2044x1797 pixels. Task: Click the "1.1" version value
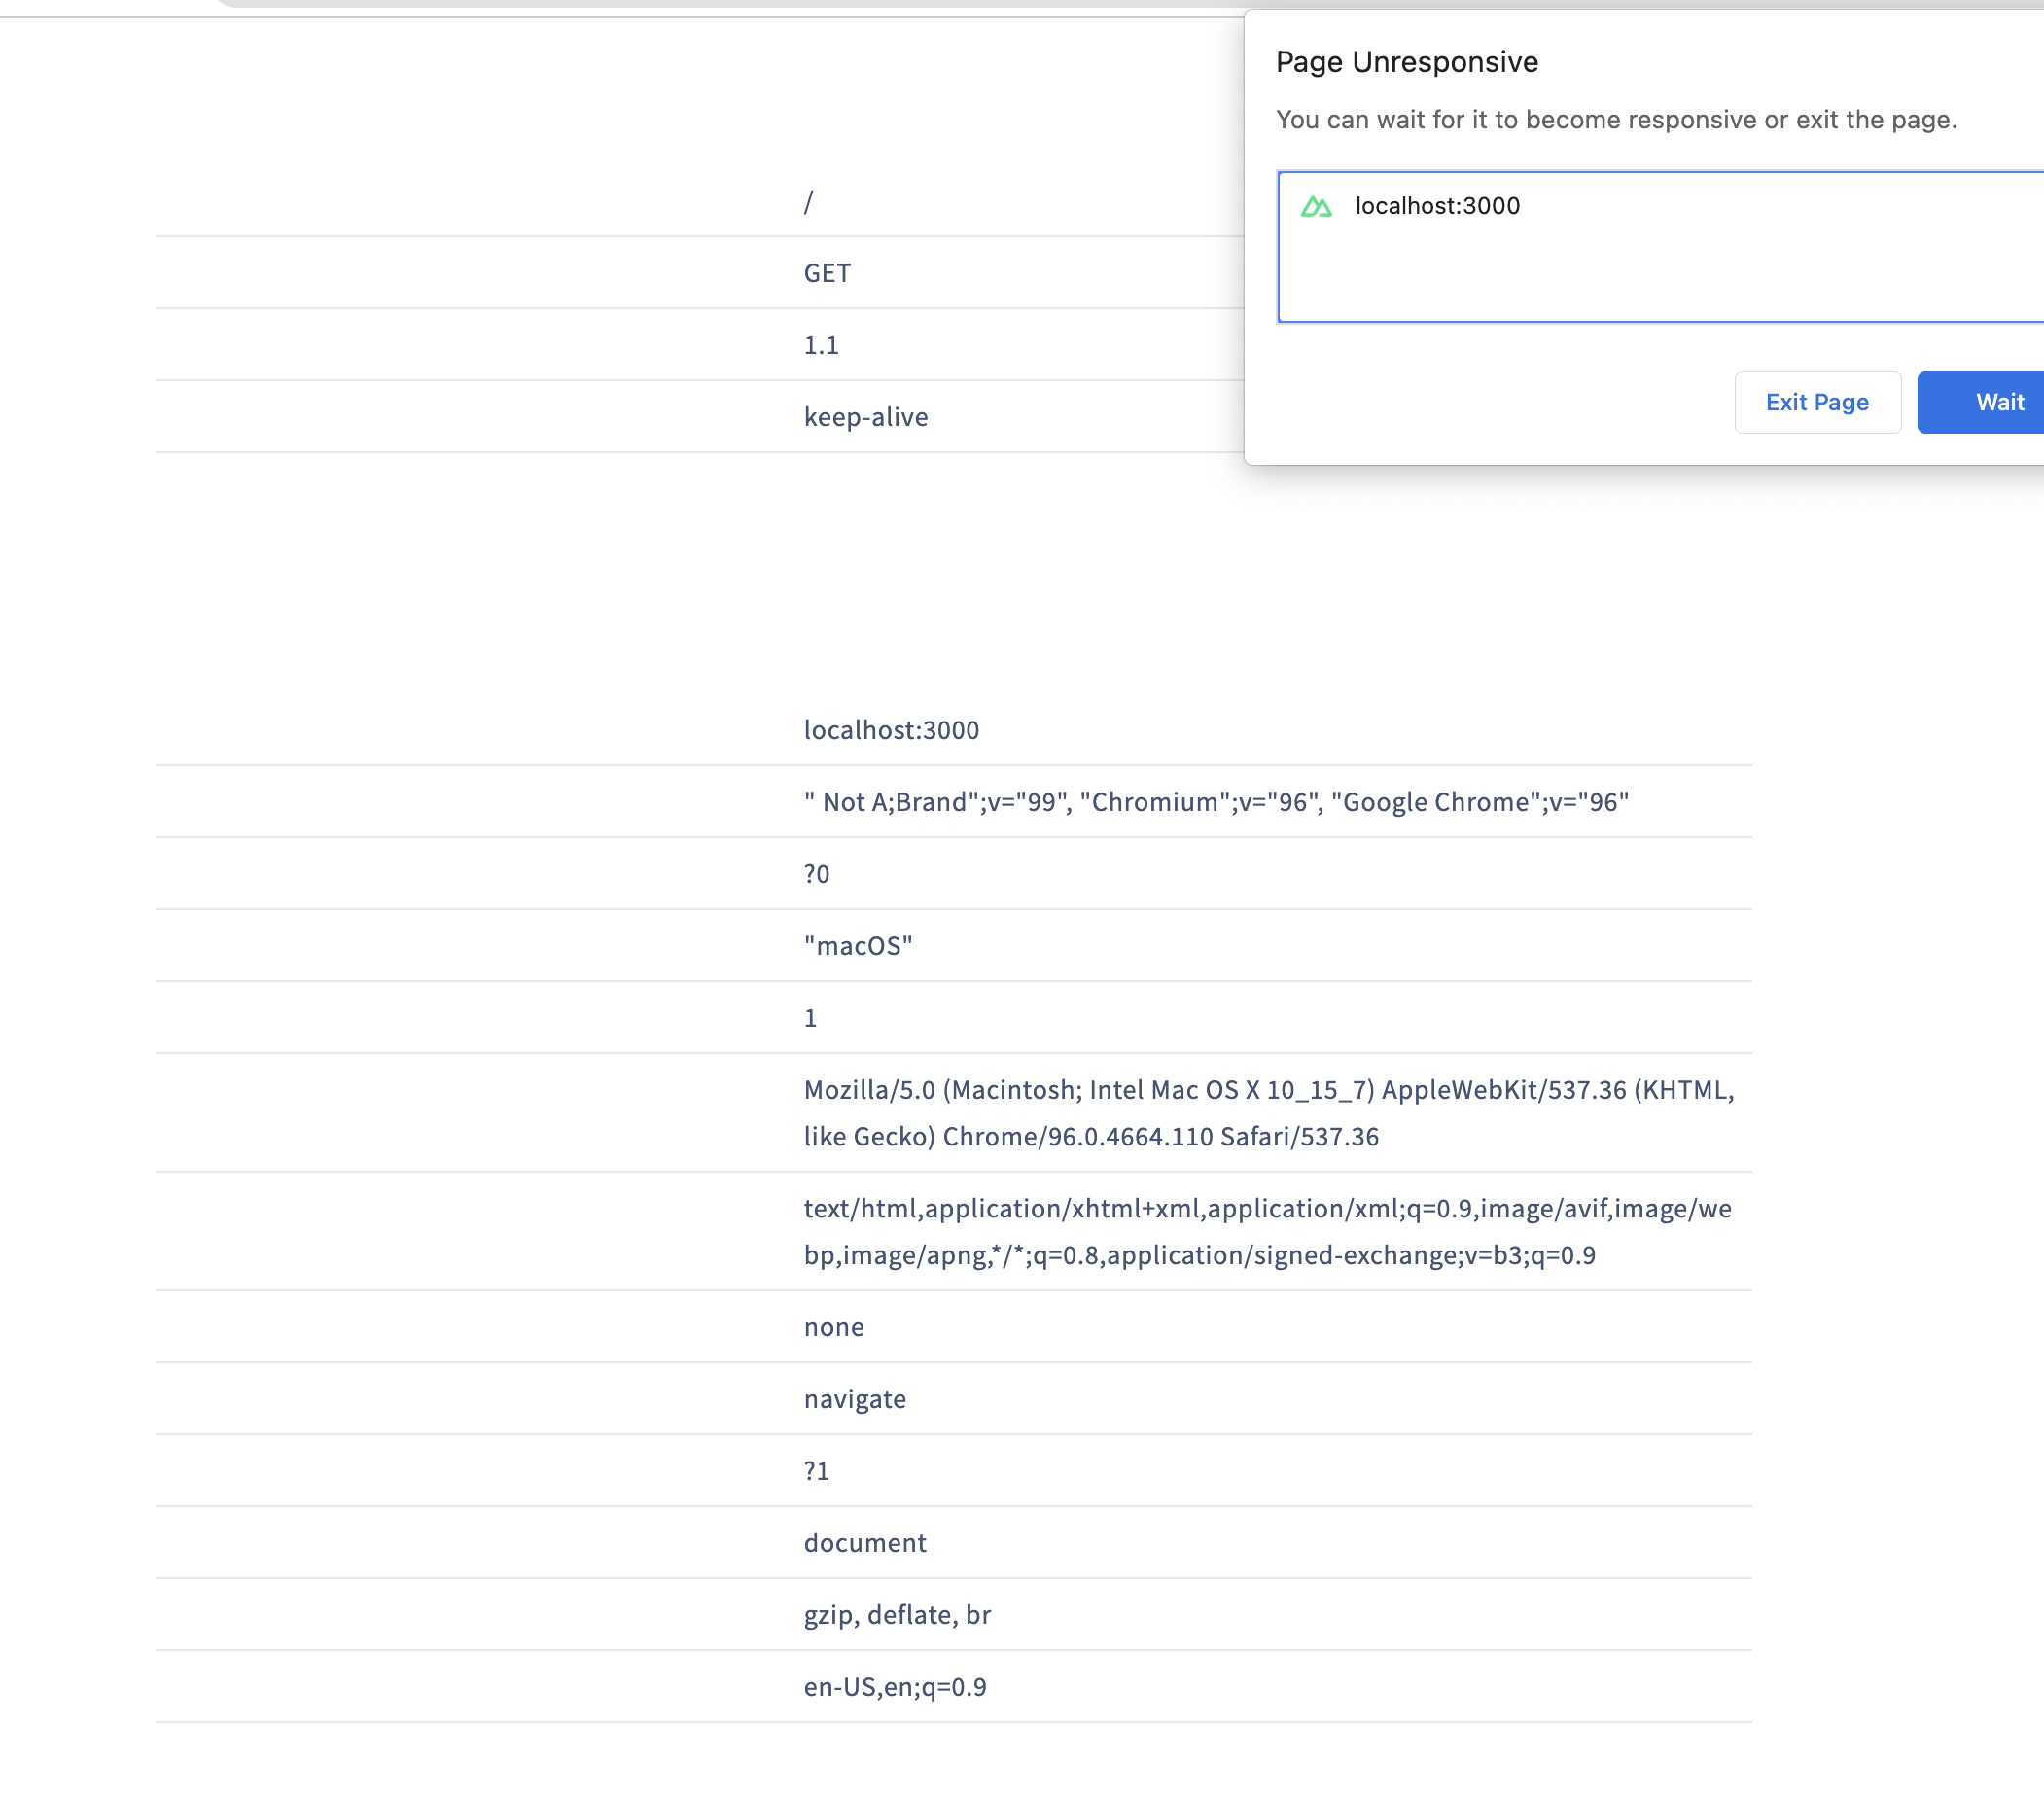pos(821,345)
